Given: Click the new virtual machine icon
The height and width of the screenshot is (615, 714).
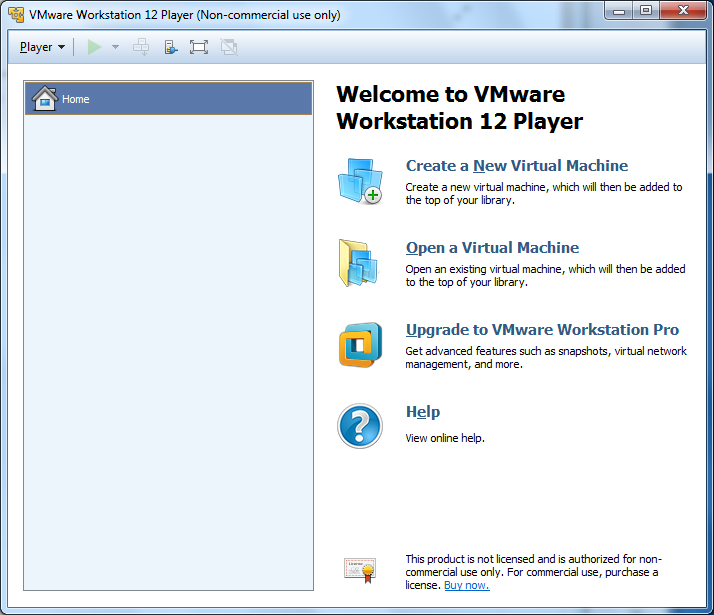Looking at the screenshot, I should [360, 181].
